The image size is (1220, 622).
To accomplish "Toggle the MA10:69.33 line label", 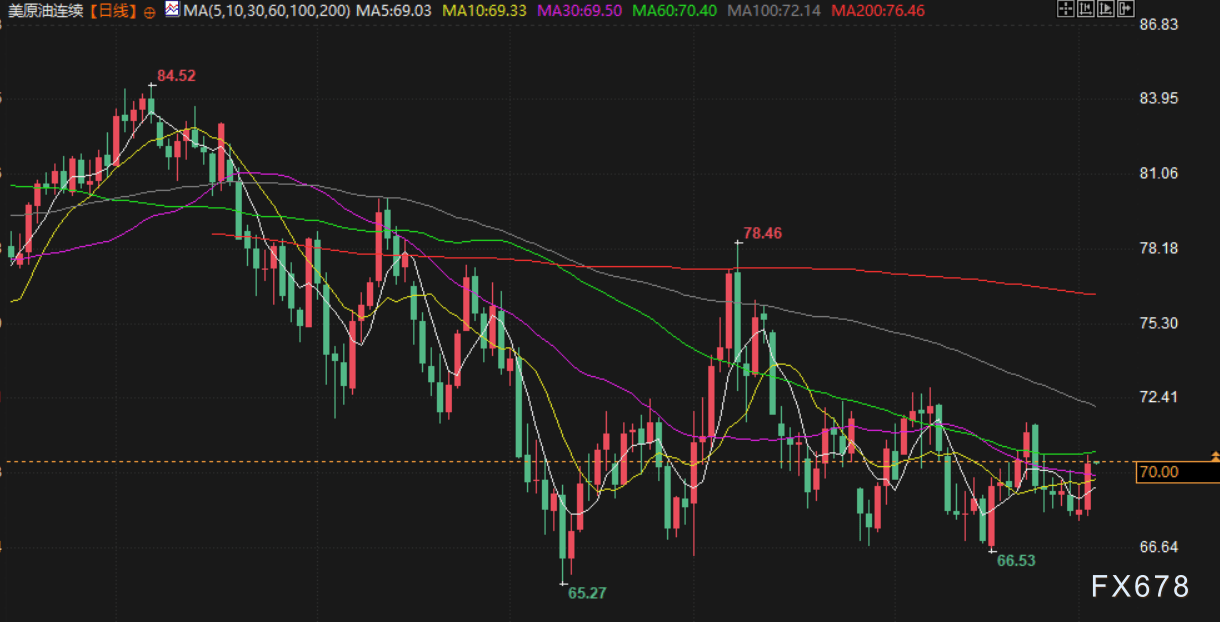I will [x=485, y=10].
